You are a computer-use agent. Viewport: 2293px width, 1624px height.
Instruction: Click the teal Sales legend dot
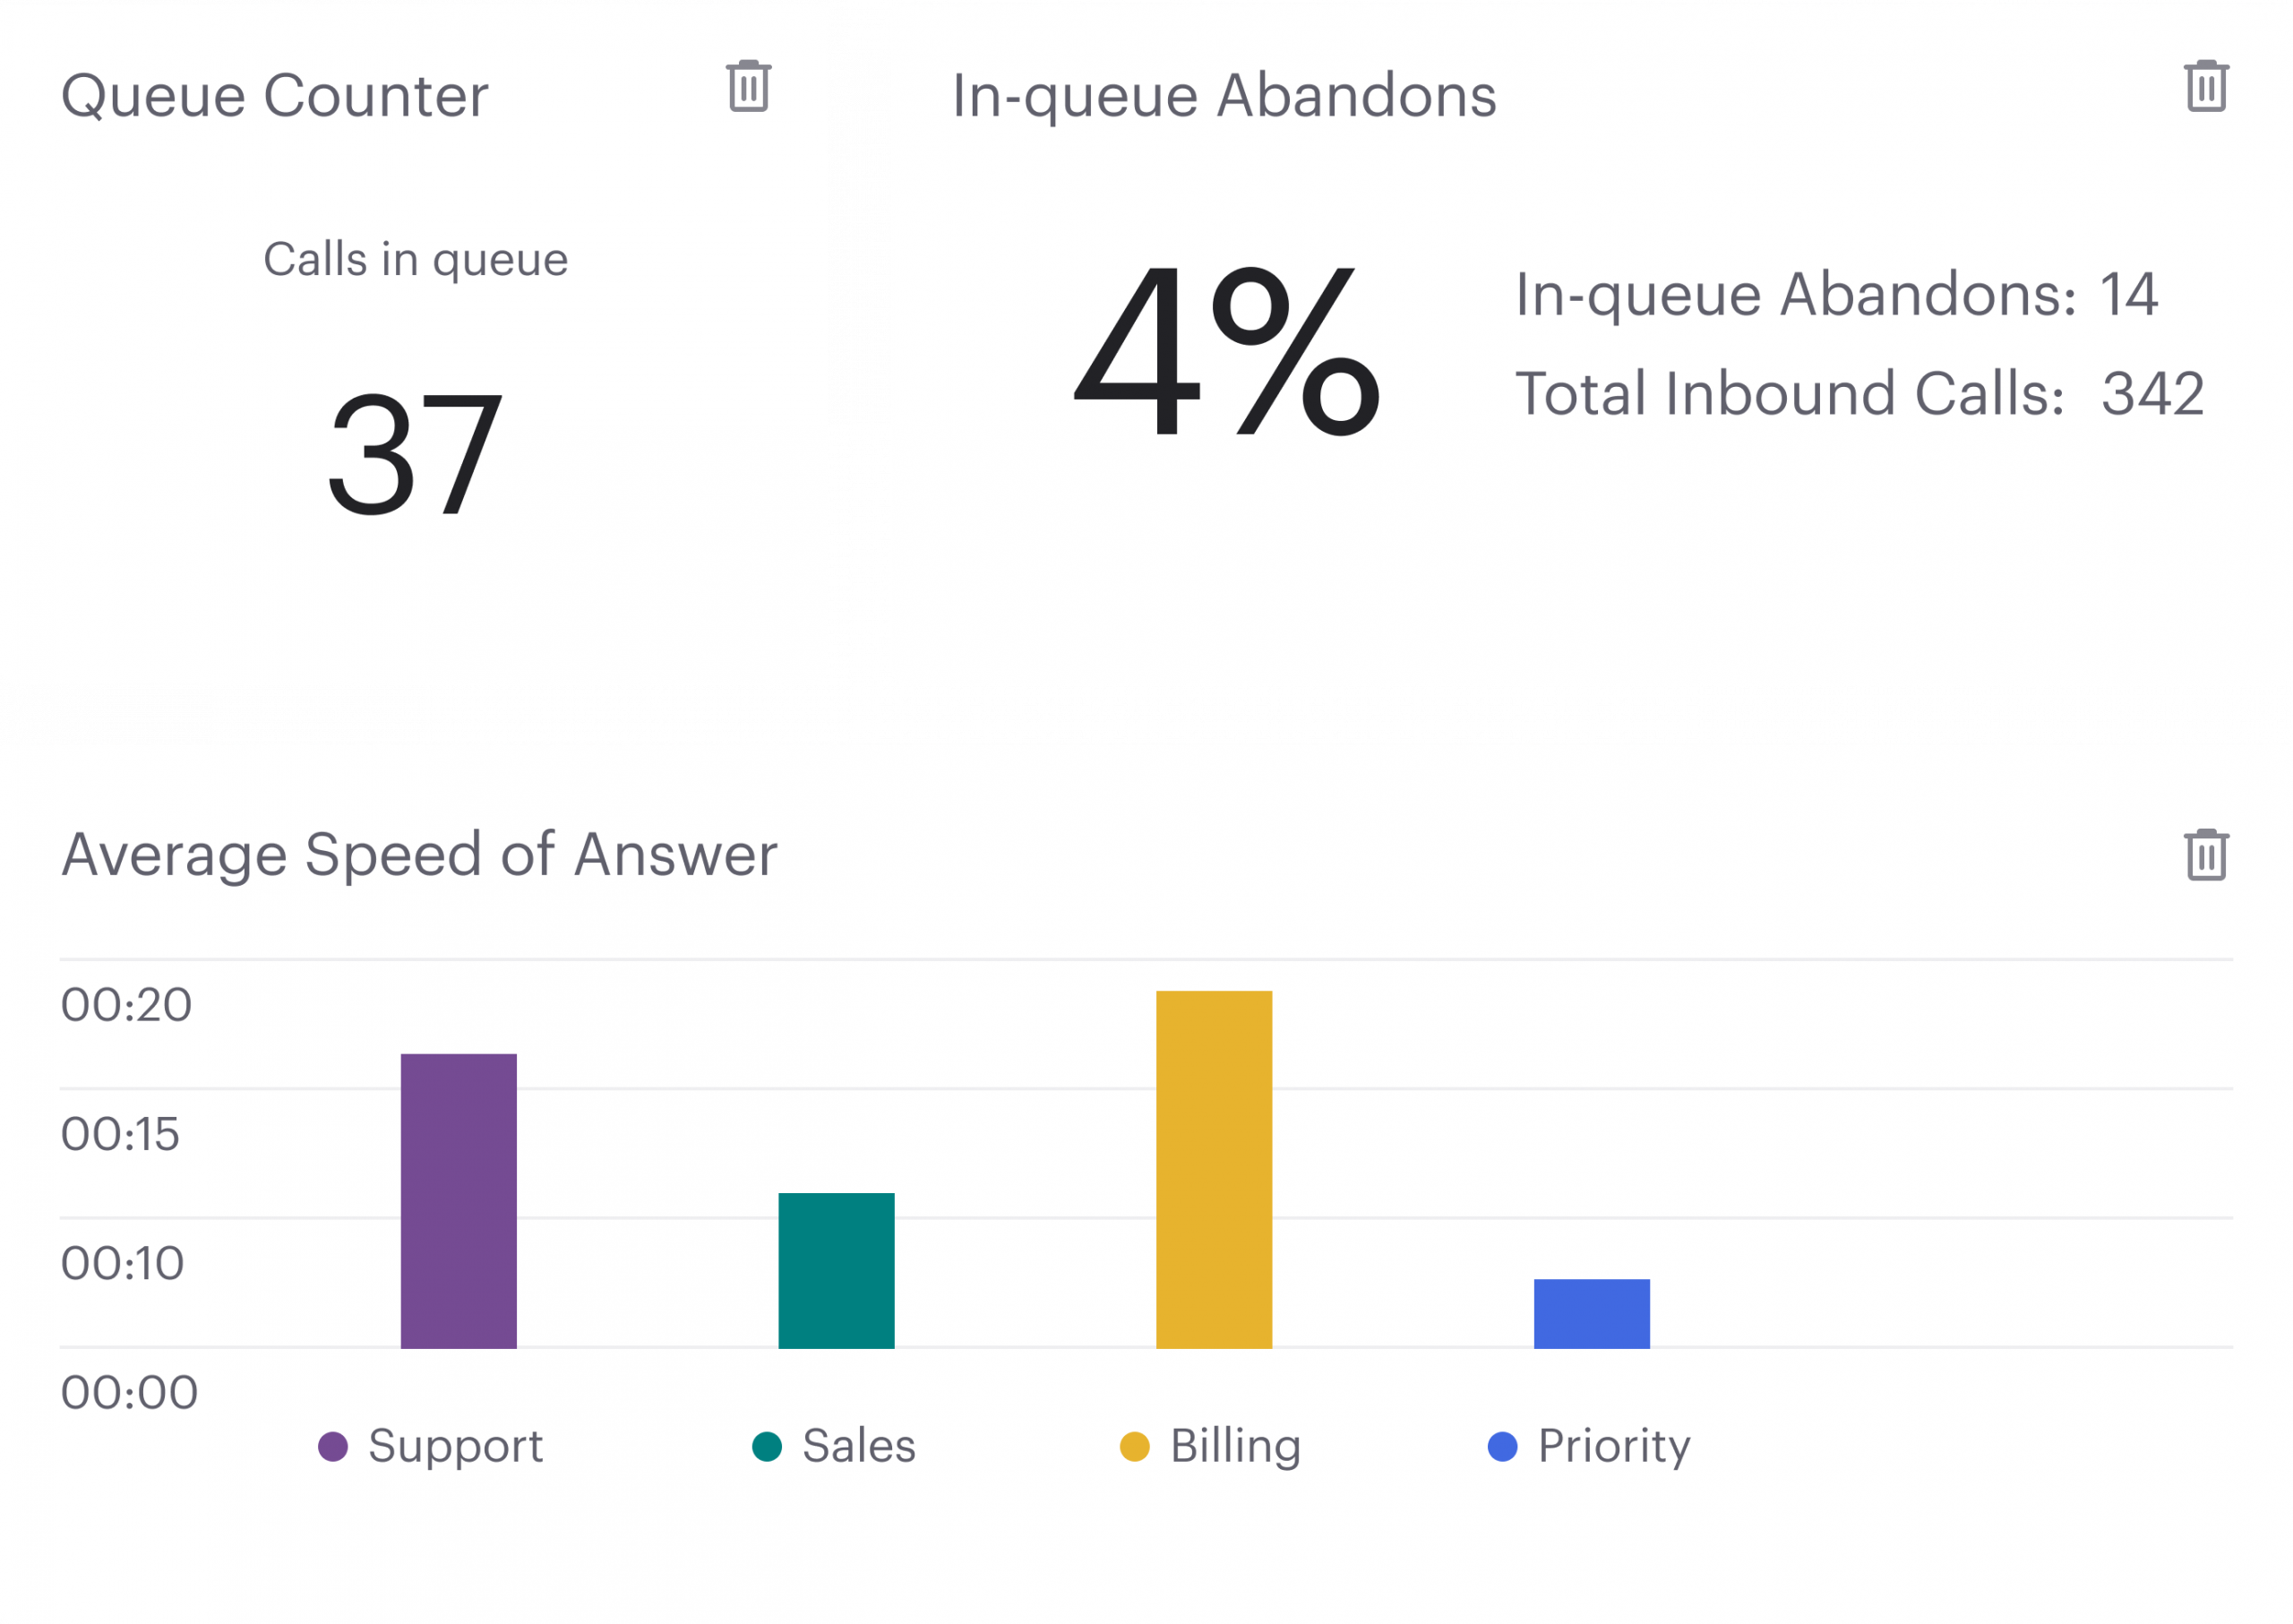coord(767,1446)
